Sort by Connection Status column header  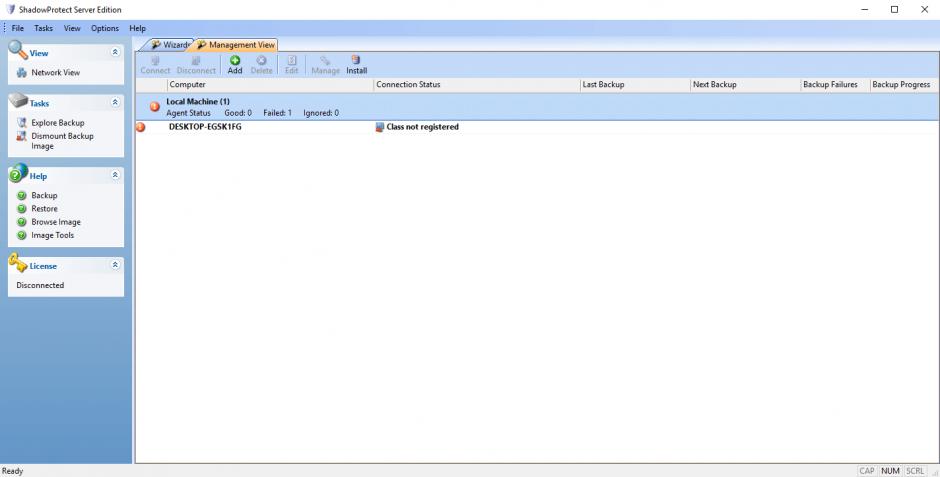[477, 84]
